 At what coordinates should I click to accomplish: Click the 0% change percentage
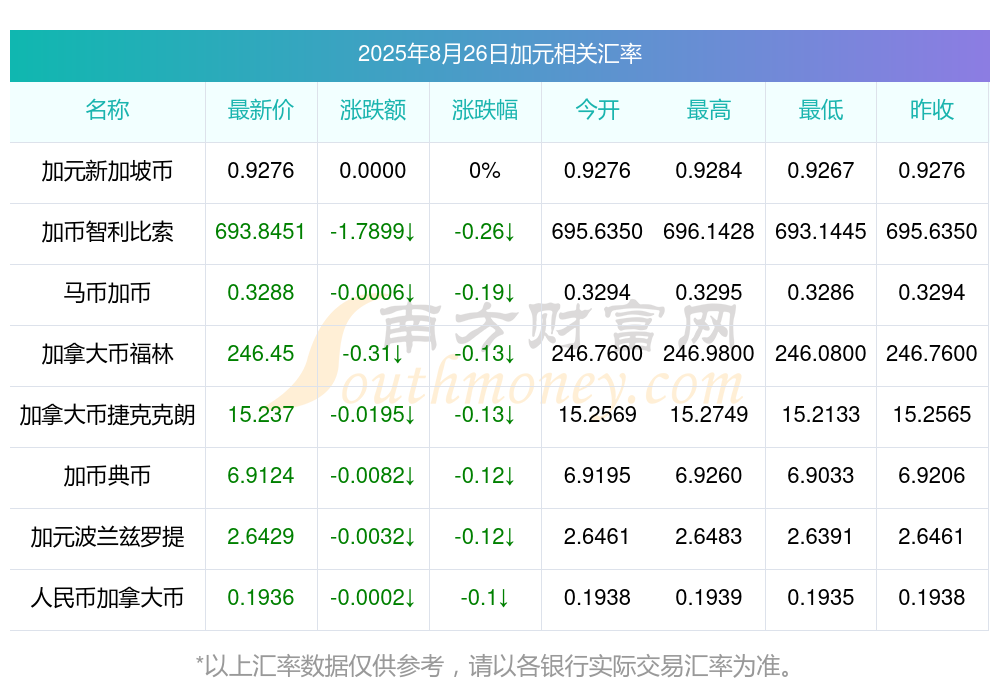tap(485, 171)
